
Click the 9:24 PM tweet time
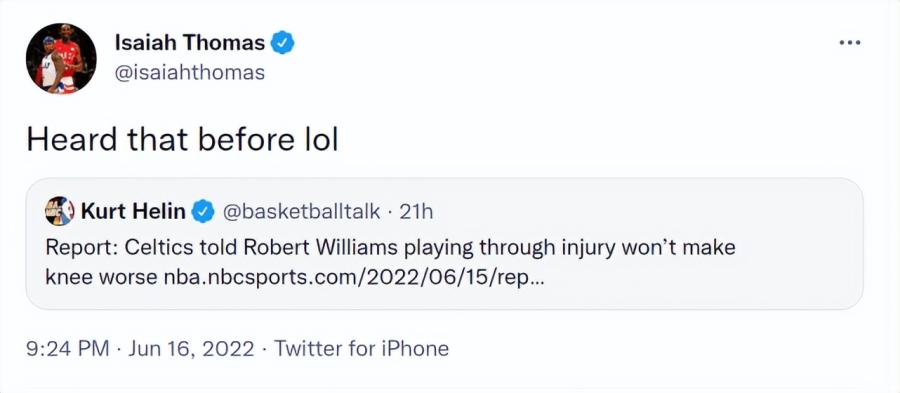click(67, 348)
